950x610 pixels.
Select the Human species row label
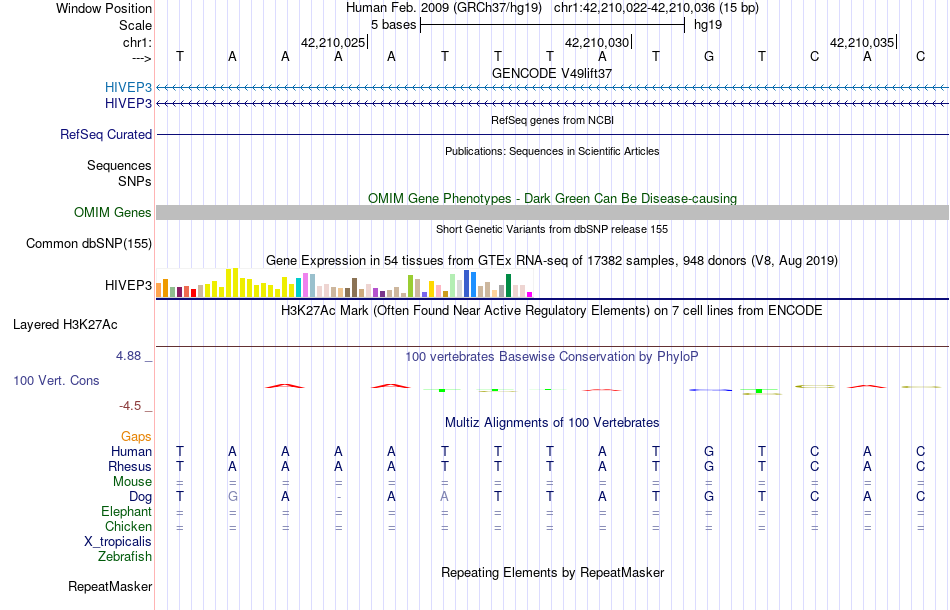tap(131, 451)
